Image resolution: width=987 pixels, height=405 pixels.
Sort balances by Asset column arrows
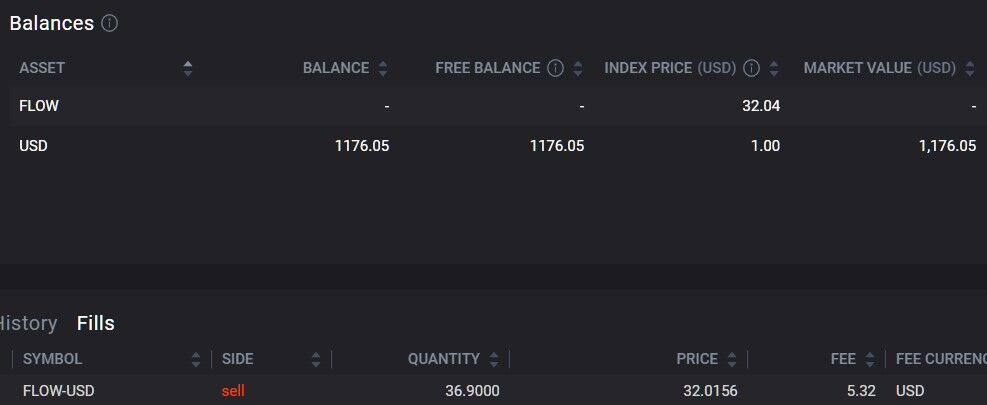click(x=188, y=68)
